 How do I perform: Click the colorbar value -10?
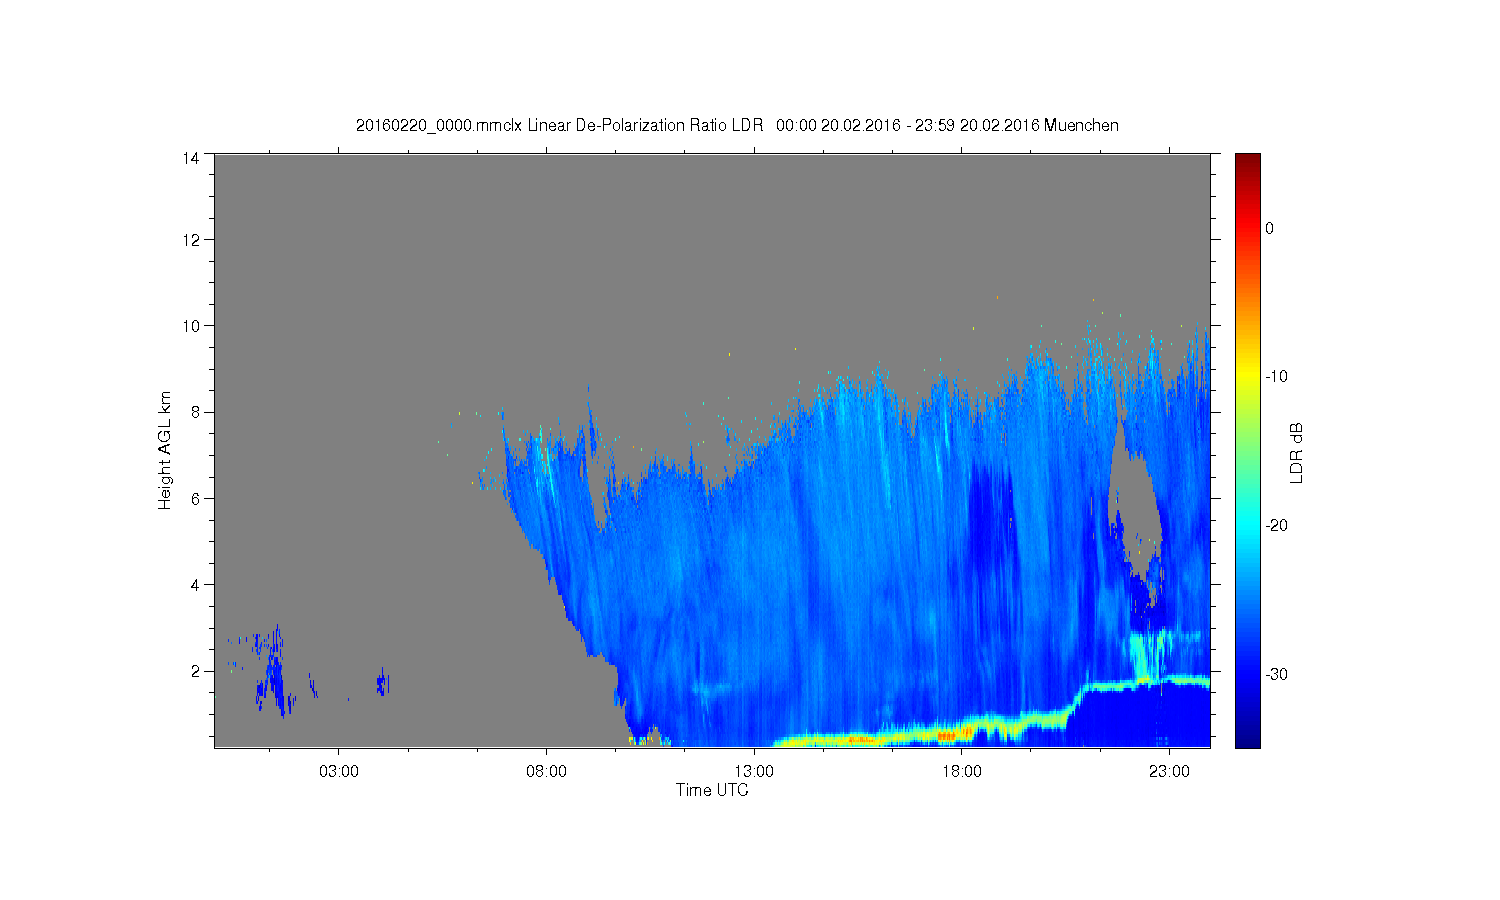pyautogui.click(x=1275, y=377)
